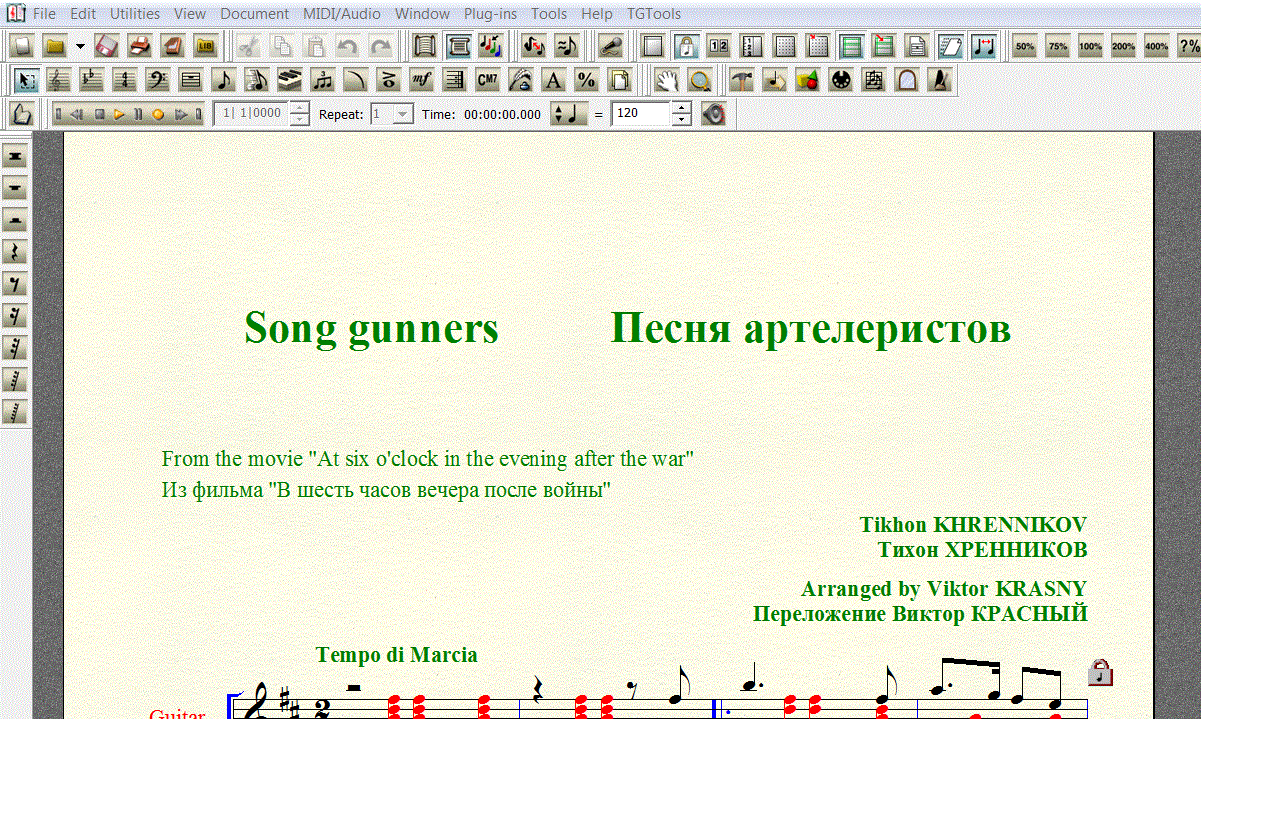This screenshot has height=817, width=1274.
Task: Select the Text tool with letter A
Action: click(553, 80)
